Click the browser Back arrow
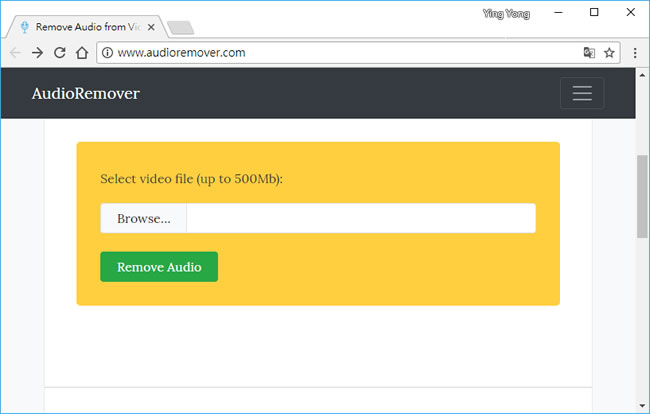 point(15,53)
